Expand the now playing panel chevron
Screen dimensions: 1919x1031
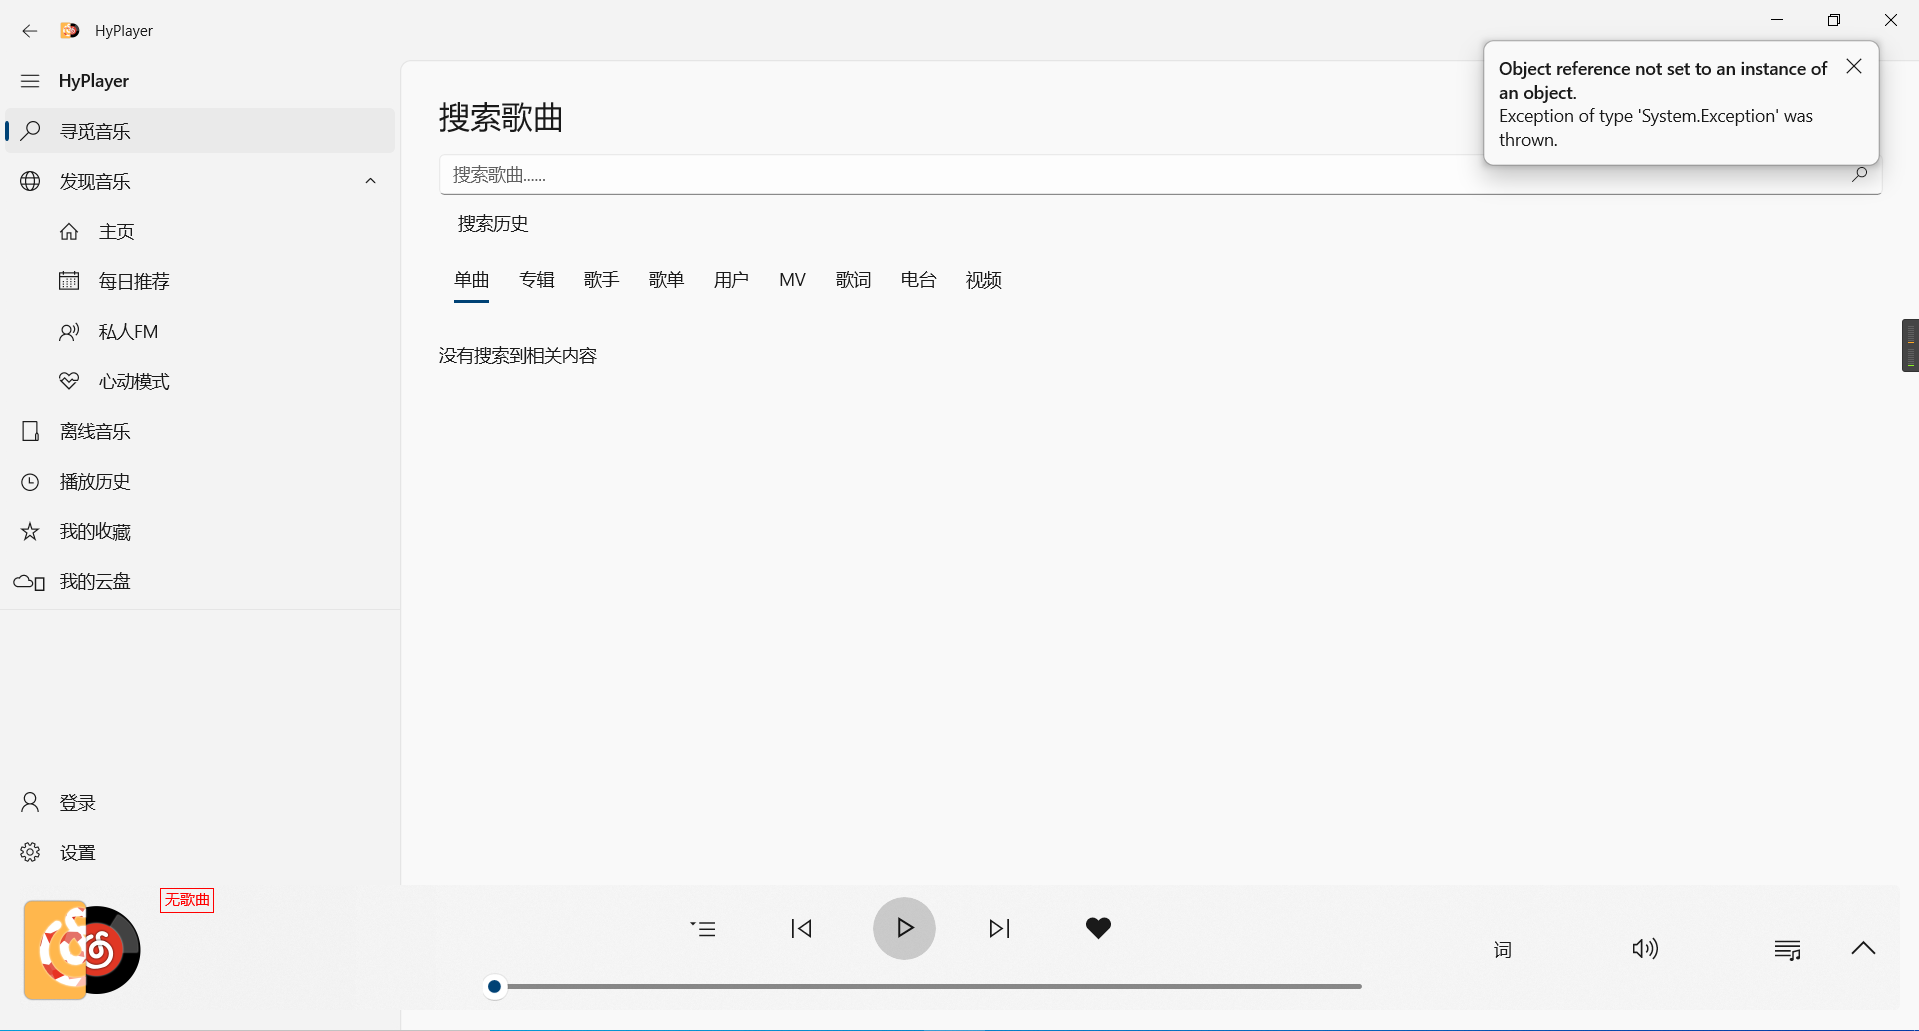click(1863, 948)
